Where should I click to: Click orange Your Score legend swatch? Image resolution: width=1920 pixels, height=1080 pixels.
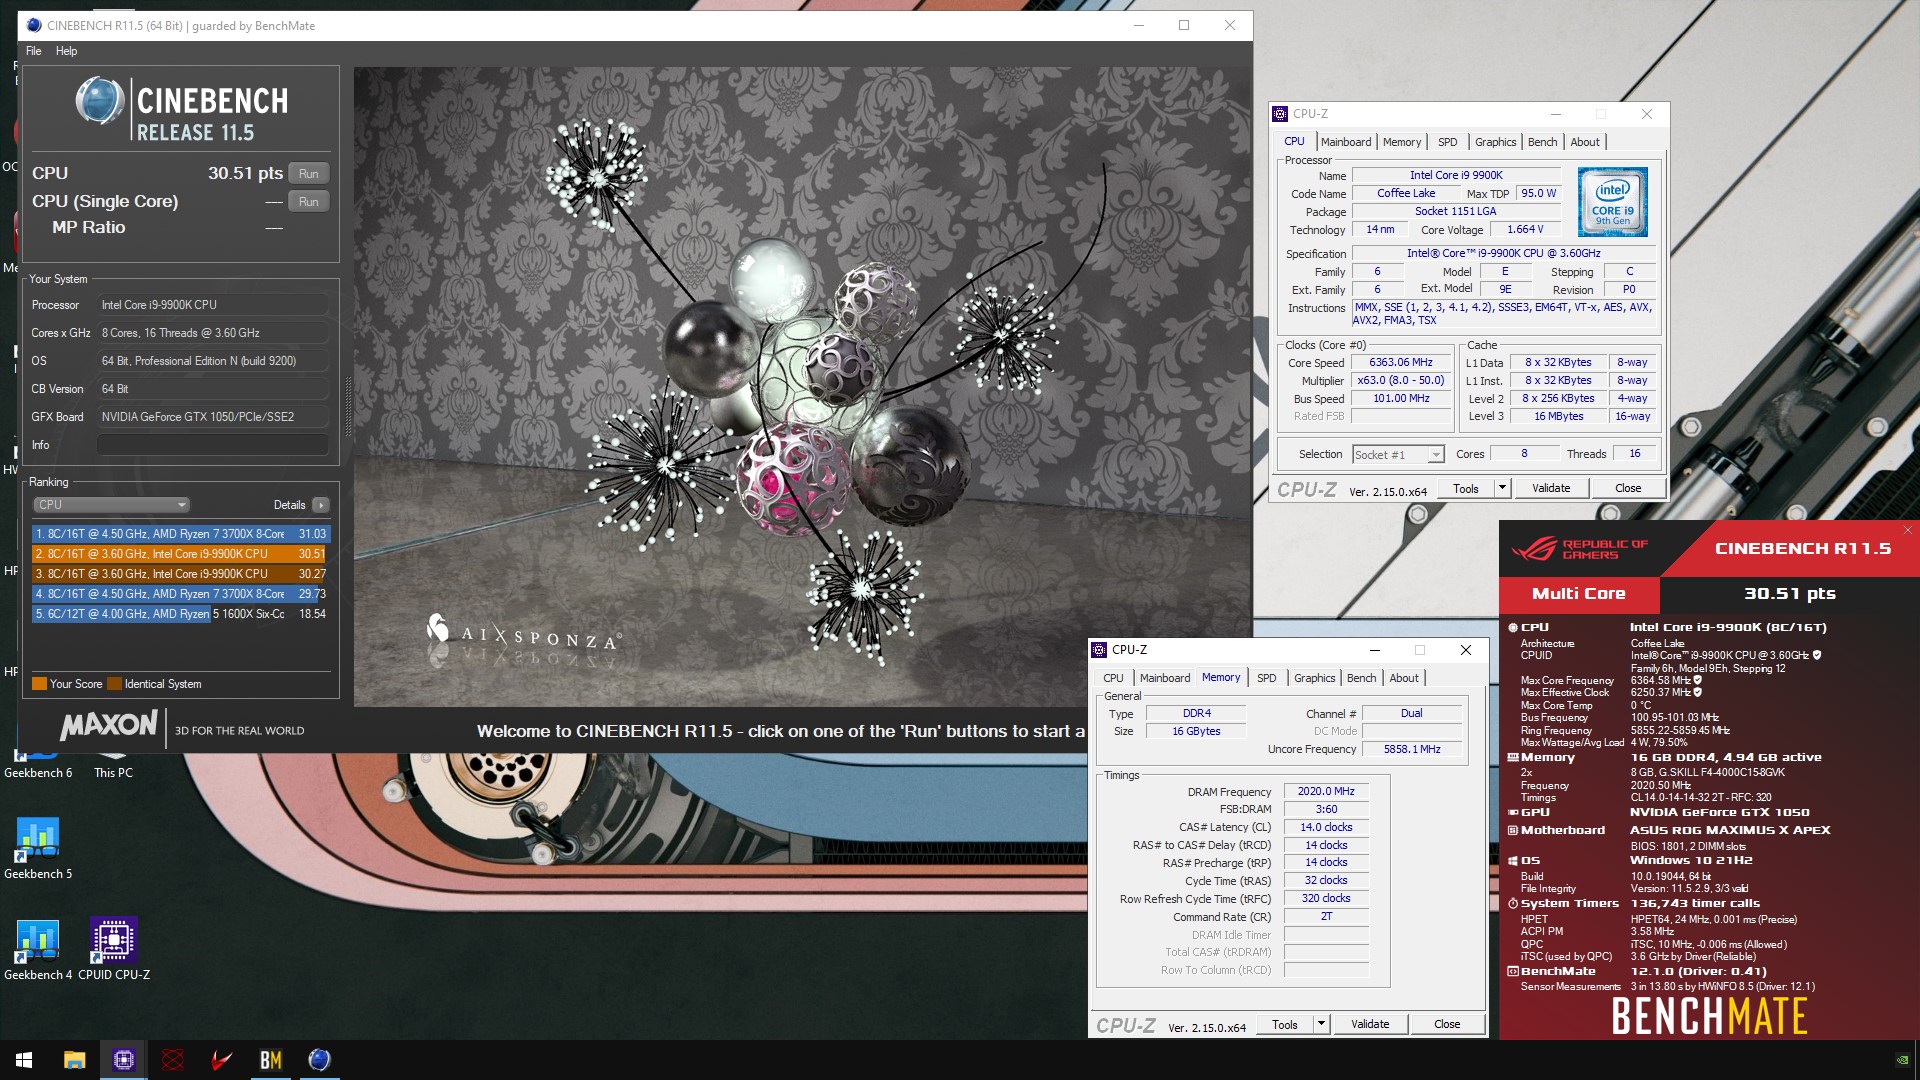click(x=39, y=684)
